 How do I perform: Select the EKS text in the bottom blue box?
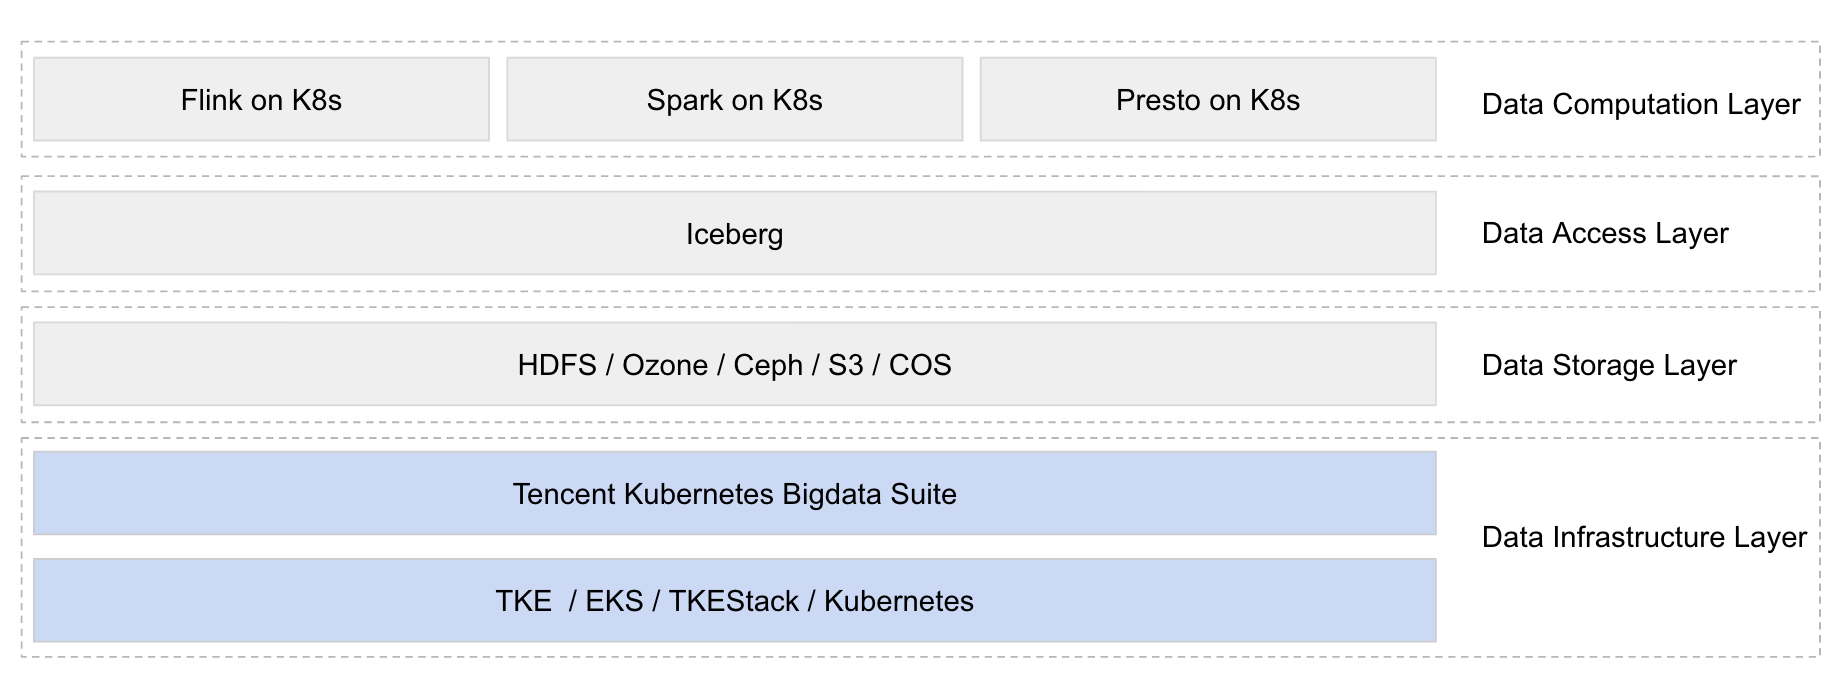click(614, 601)
